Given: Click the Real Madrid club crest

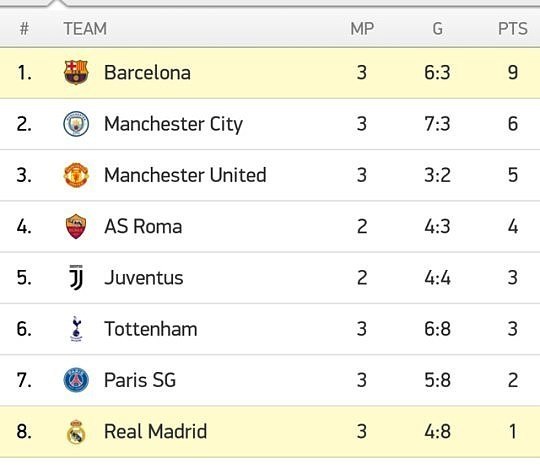Looking at the screenshot, I should point(76,431).
